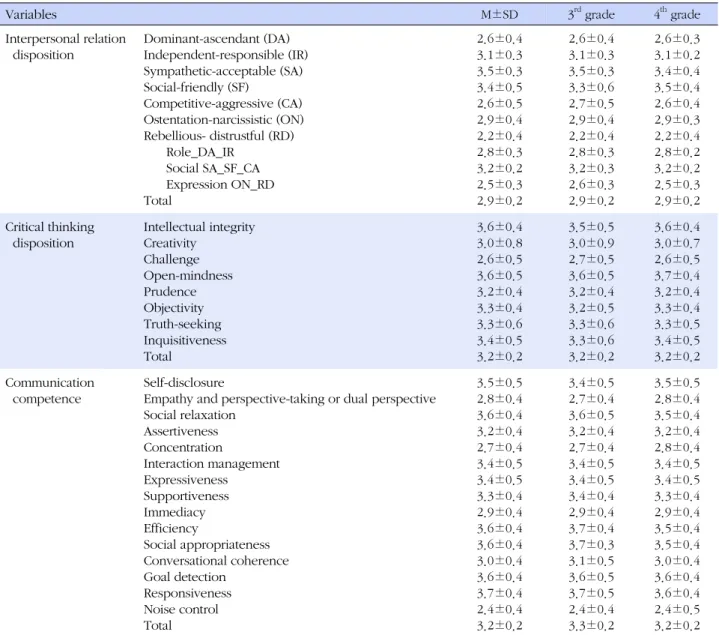Select the 'Objectivity' row label
Viewport: 719px width, 635px height.
point(173,308)
